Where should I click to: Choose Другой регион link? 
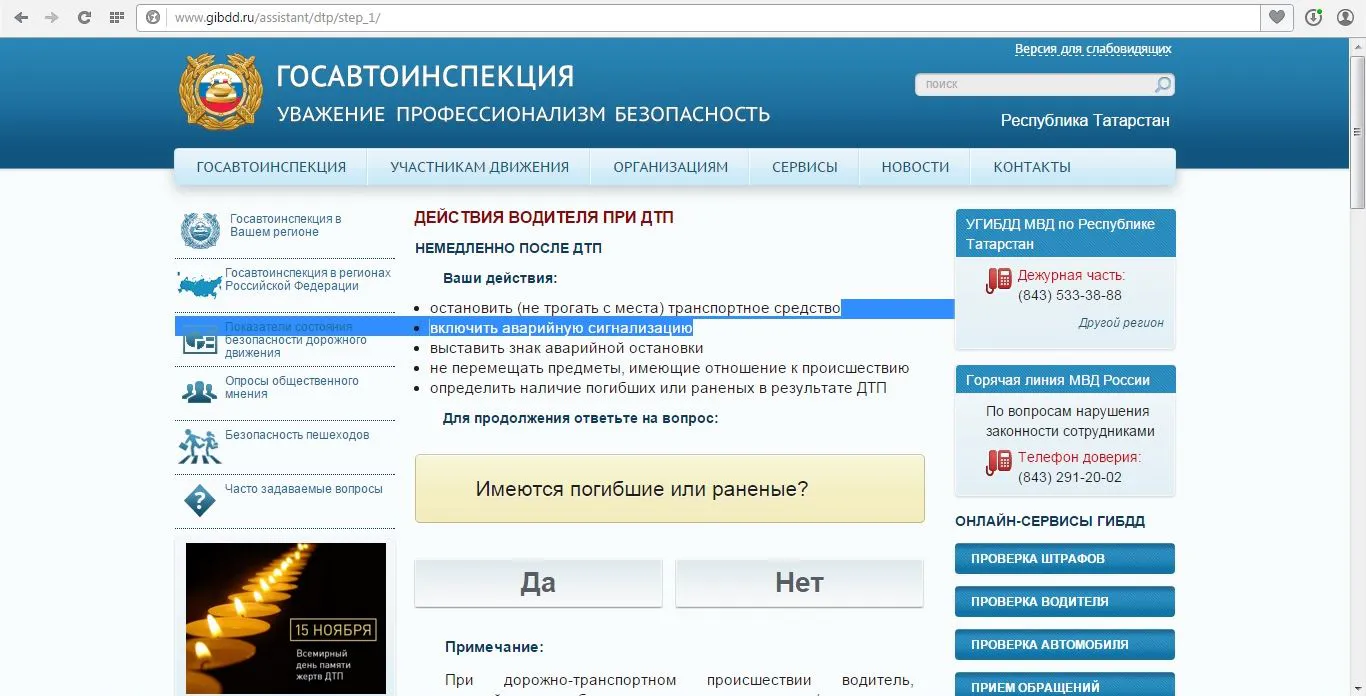pyautogui.click(x=1121, y=323)
